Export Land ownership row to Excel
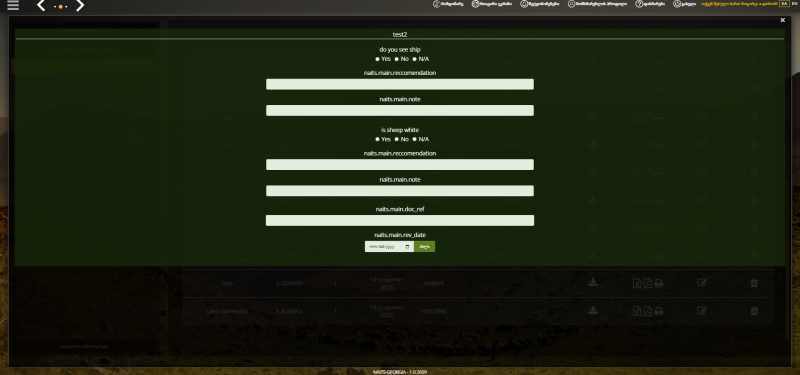800x375 pixels. click(x=637, y=311)
